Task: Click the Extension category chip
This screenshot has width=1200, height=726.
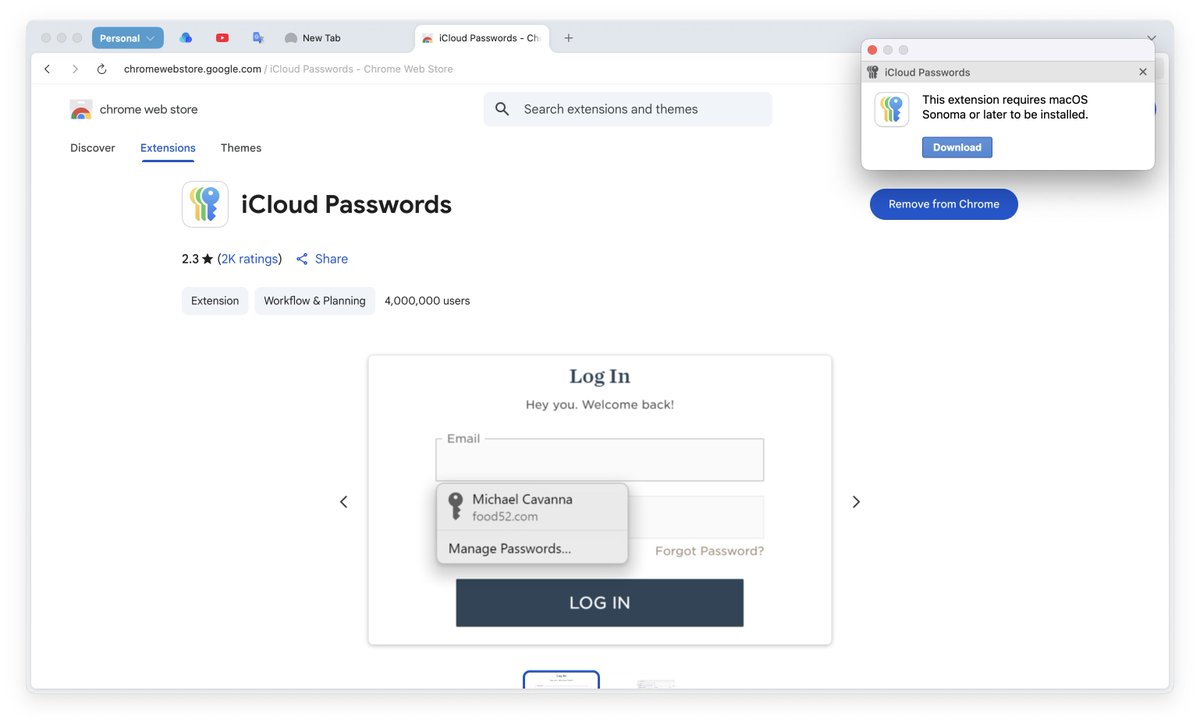Action: (x=215, y=301)
